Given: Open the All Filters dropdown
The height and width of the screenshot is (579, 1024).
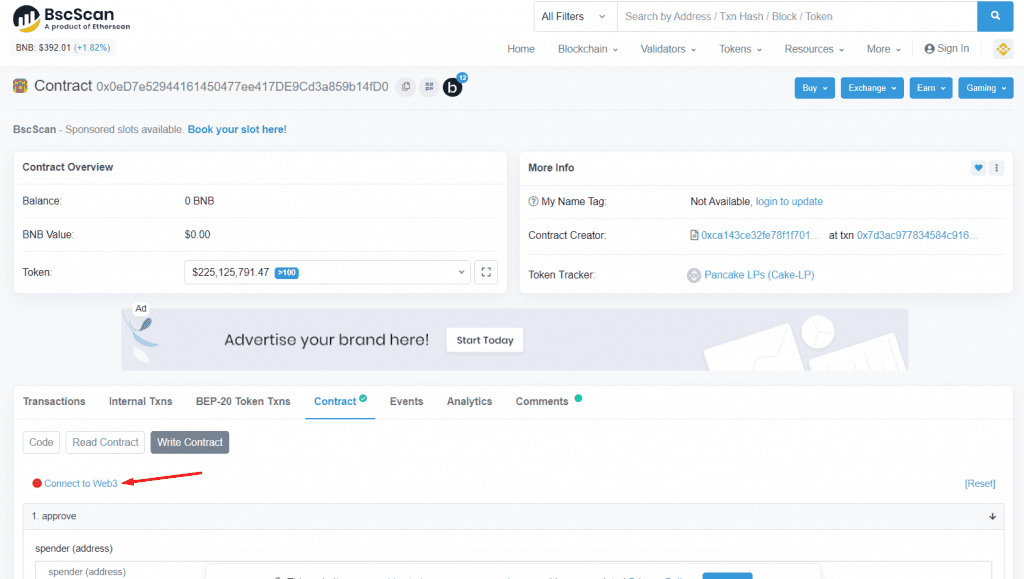Looking at the screenshot, I should pyautogui.click(x=573, y=16).
